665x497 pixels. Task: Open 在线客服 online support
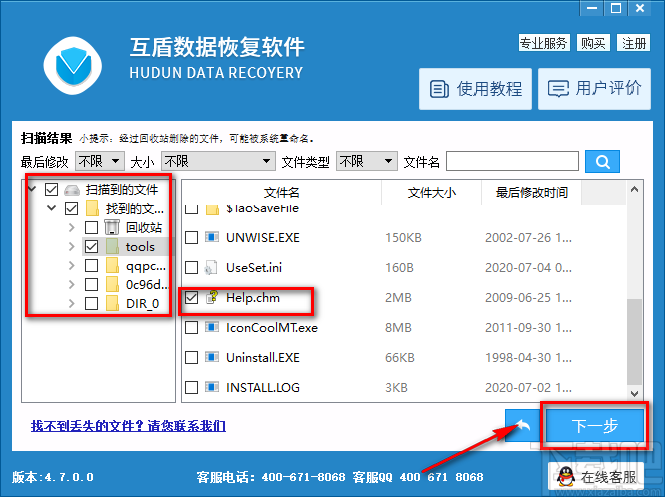(x=596, y=477)
